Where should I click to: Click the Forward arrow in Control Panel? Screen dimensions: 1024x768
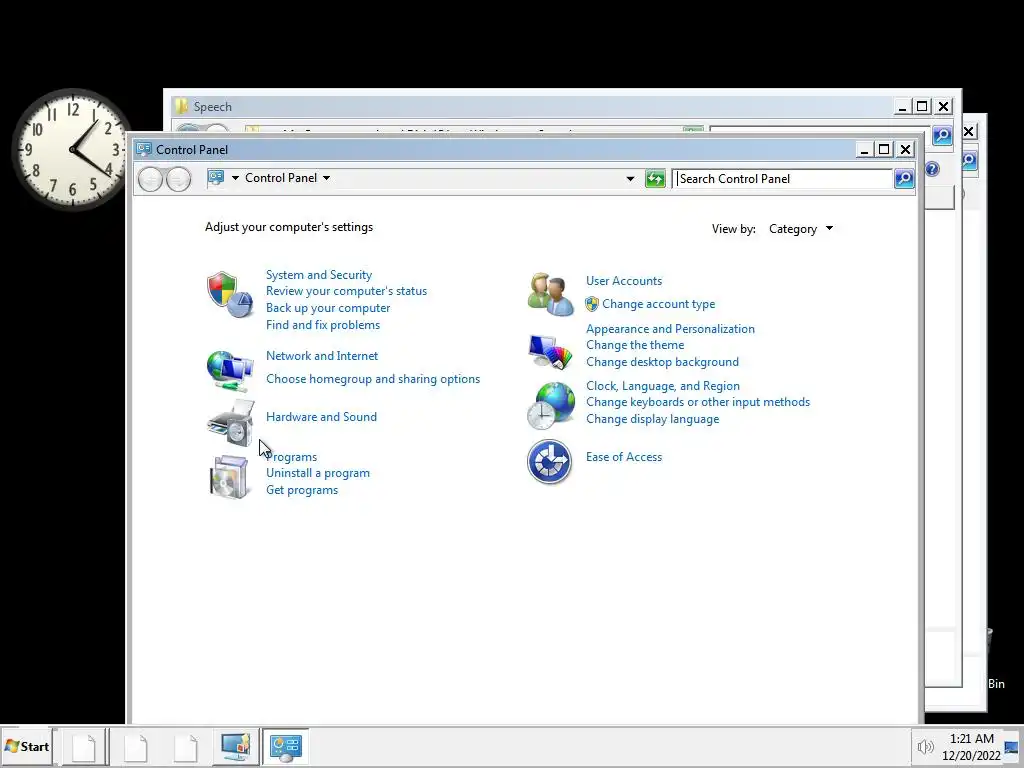tap(178, 179)
